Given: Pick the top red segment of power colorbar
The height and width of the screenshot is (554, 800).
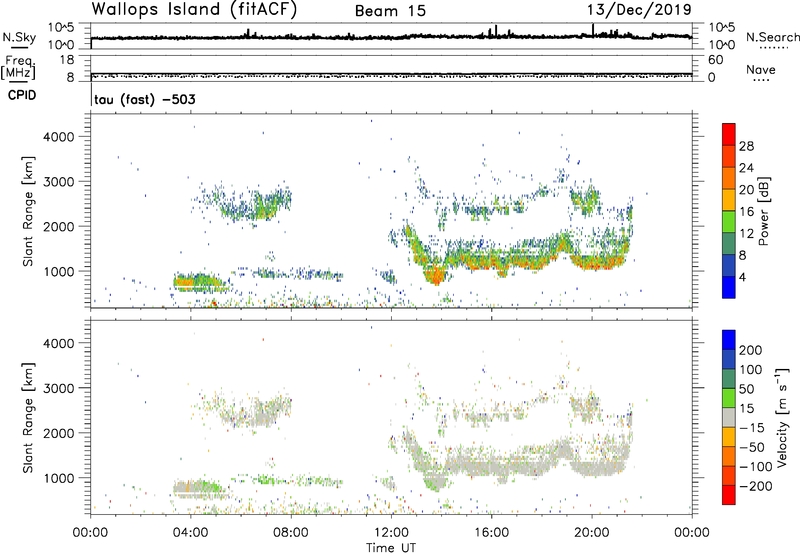Looking at the screenshot, I should [x=729, y=135].
